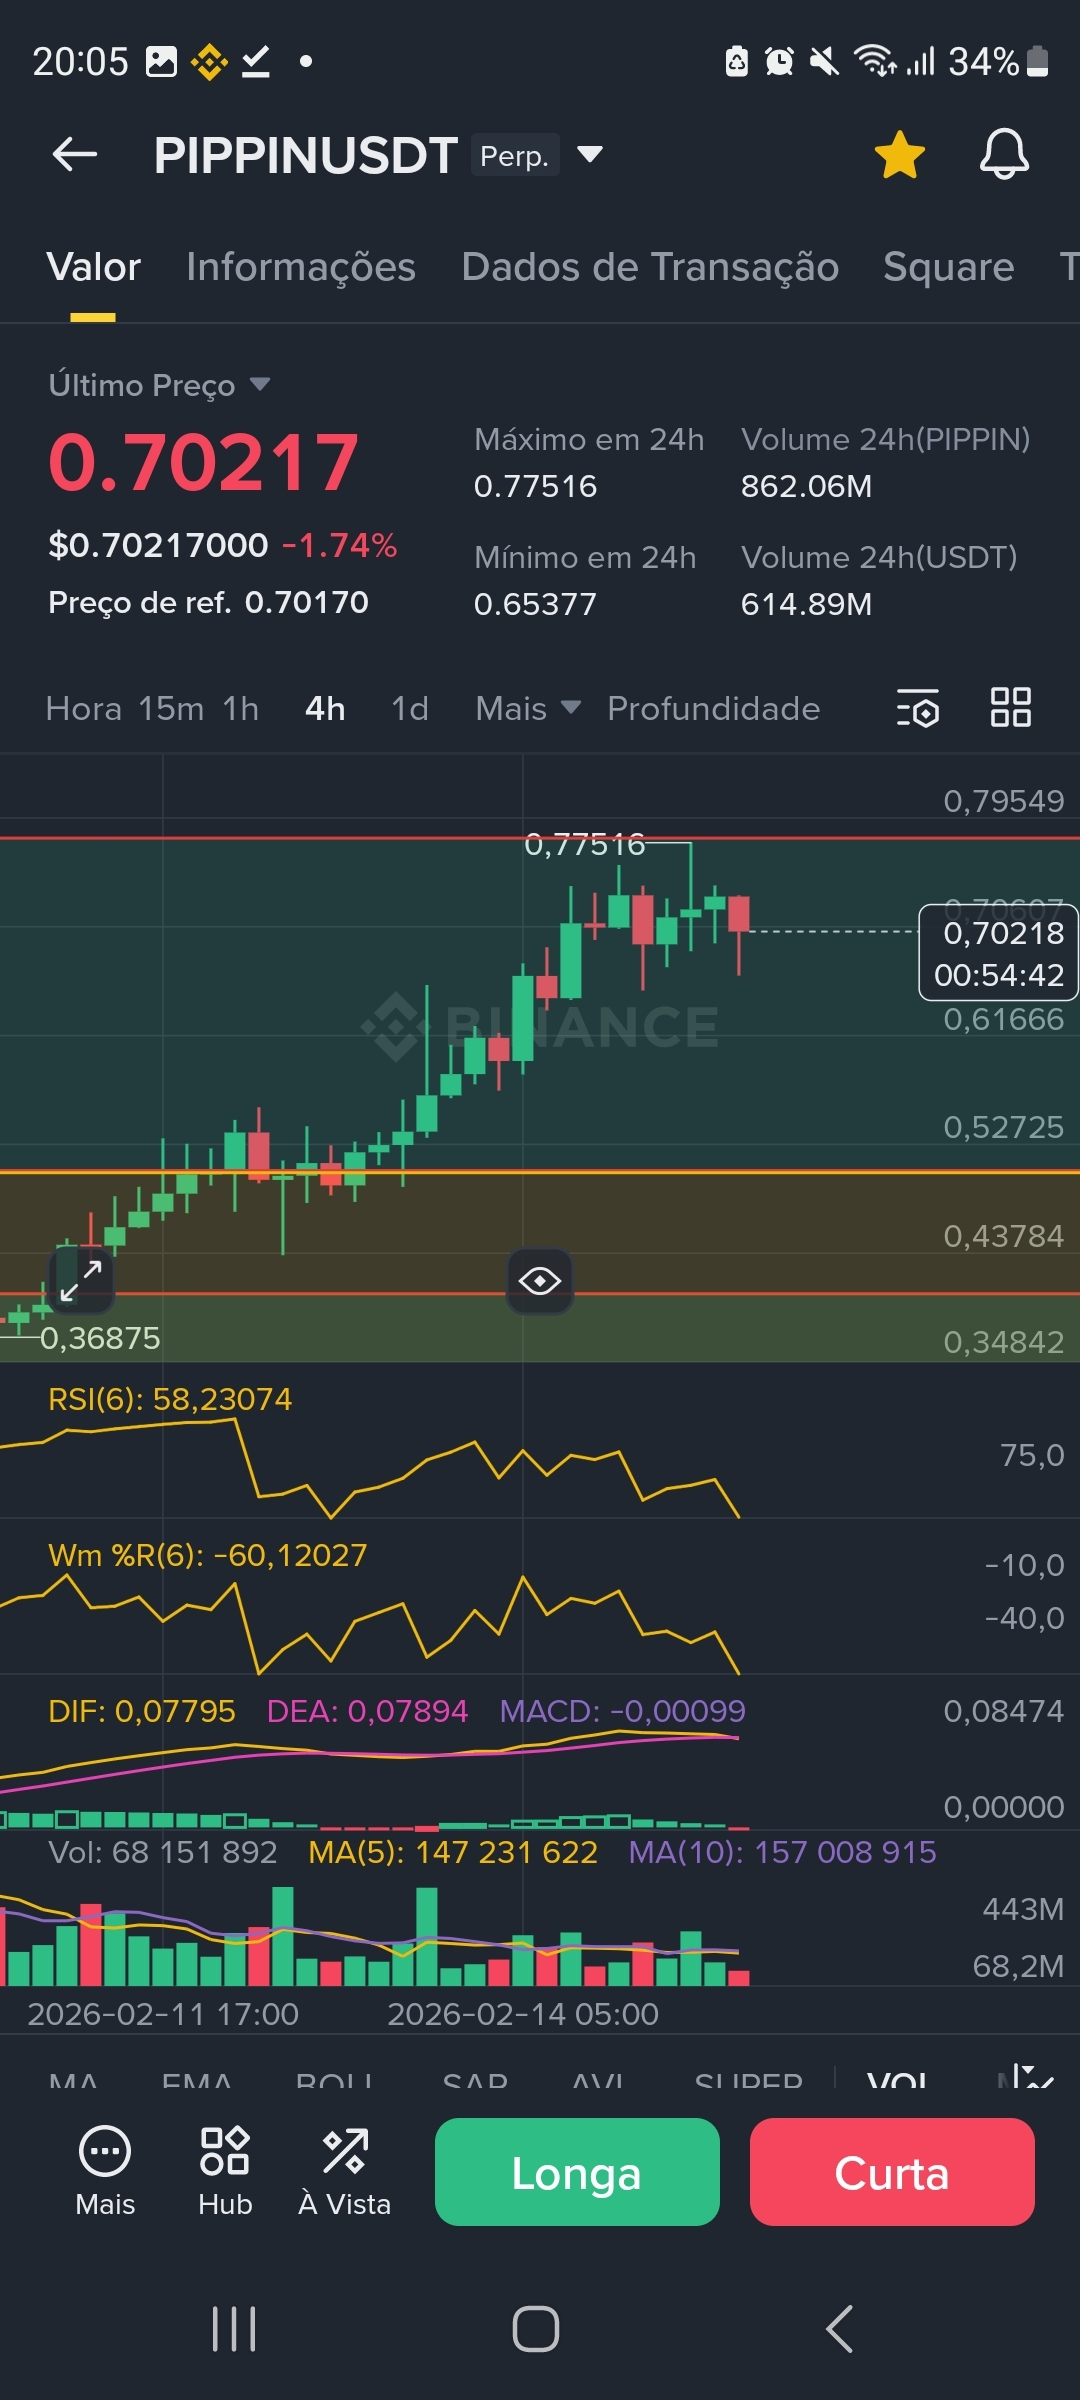Switch to the Square tab
Screen dimensions: 1080x2400
(948, 267)
